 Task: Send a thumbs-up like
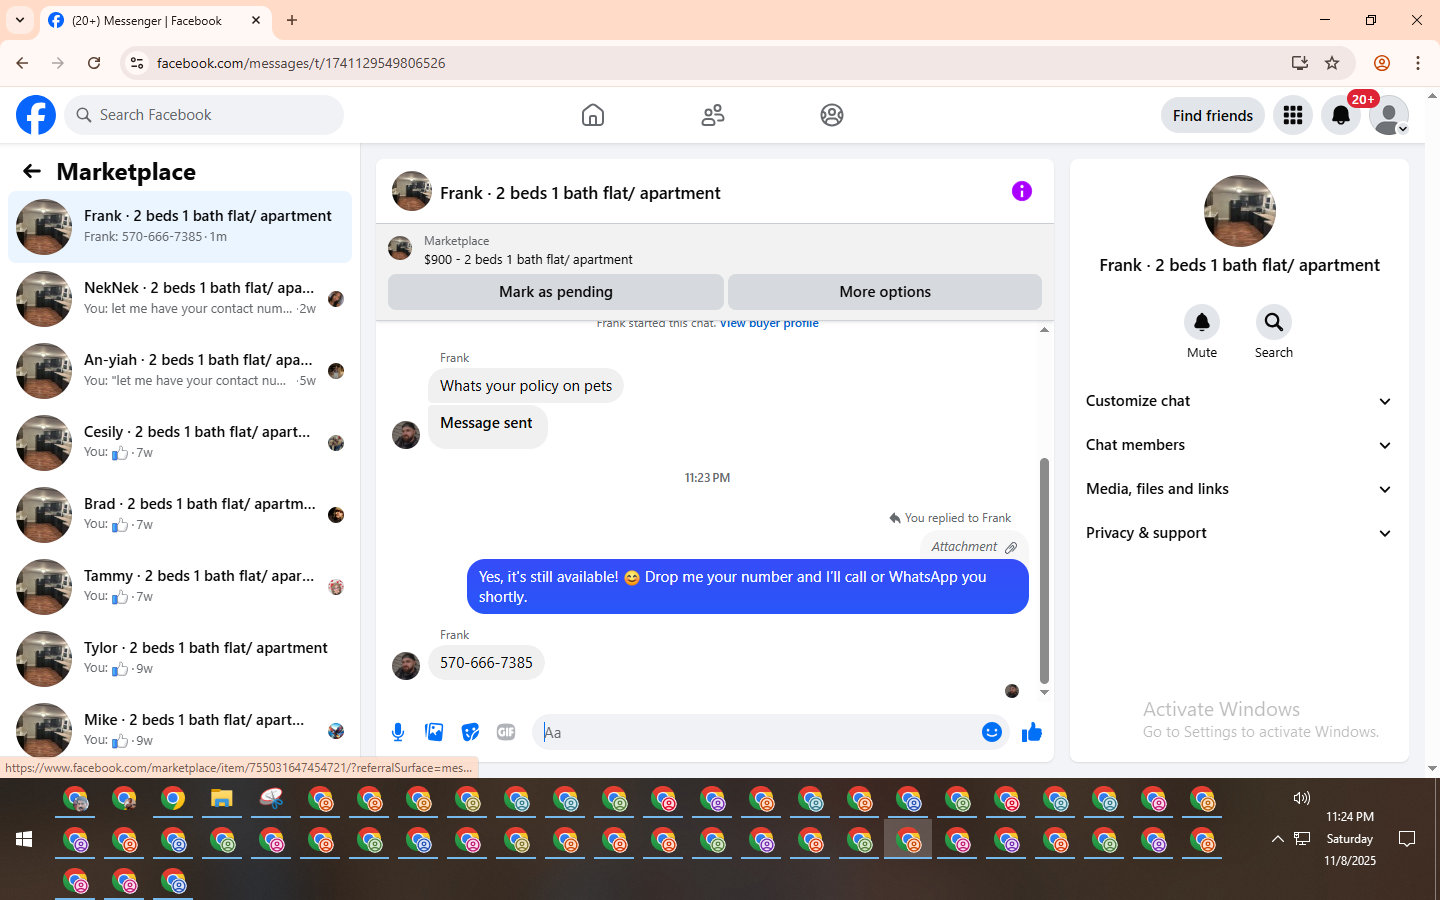[1032, 732]
